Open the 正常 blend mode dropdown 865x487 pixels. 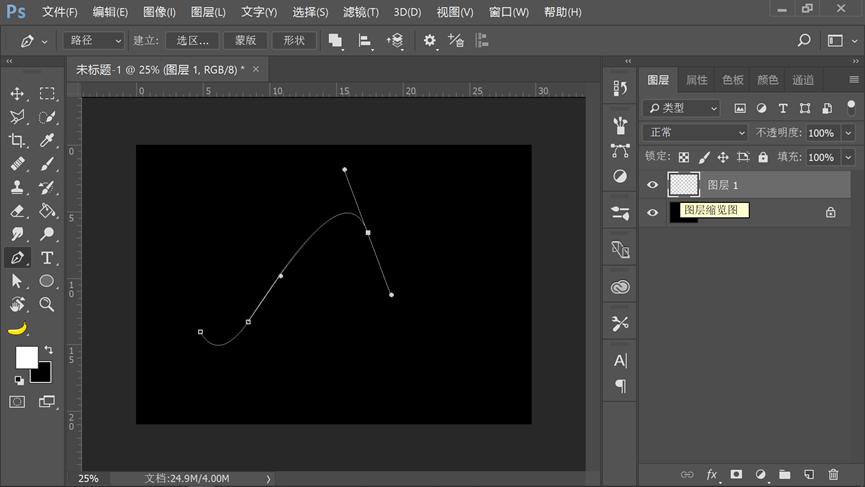696,132
